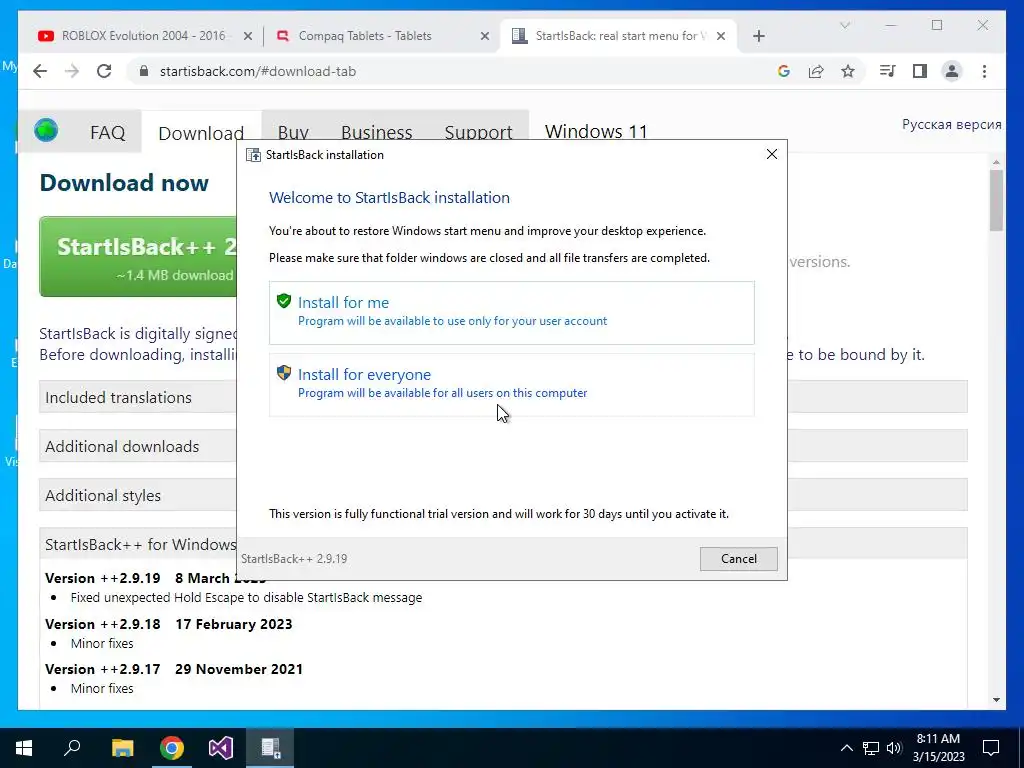Image resolution: width=1024 pixels, height=768 pixels.
Task: Click the scrollbar down arrow on the page
Action: tap(996, 700)
